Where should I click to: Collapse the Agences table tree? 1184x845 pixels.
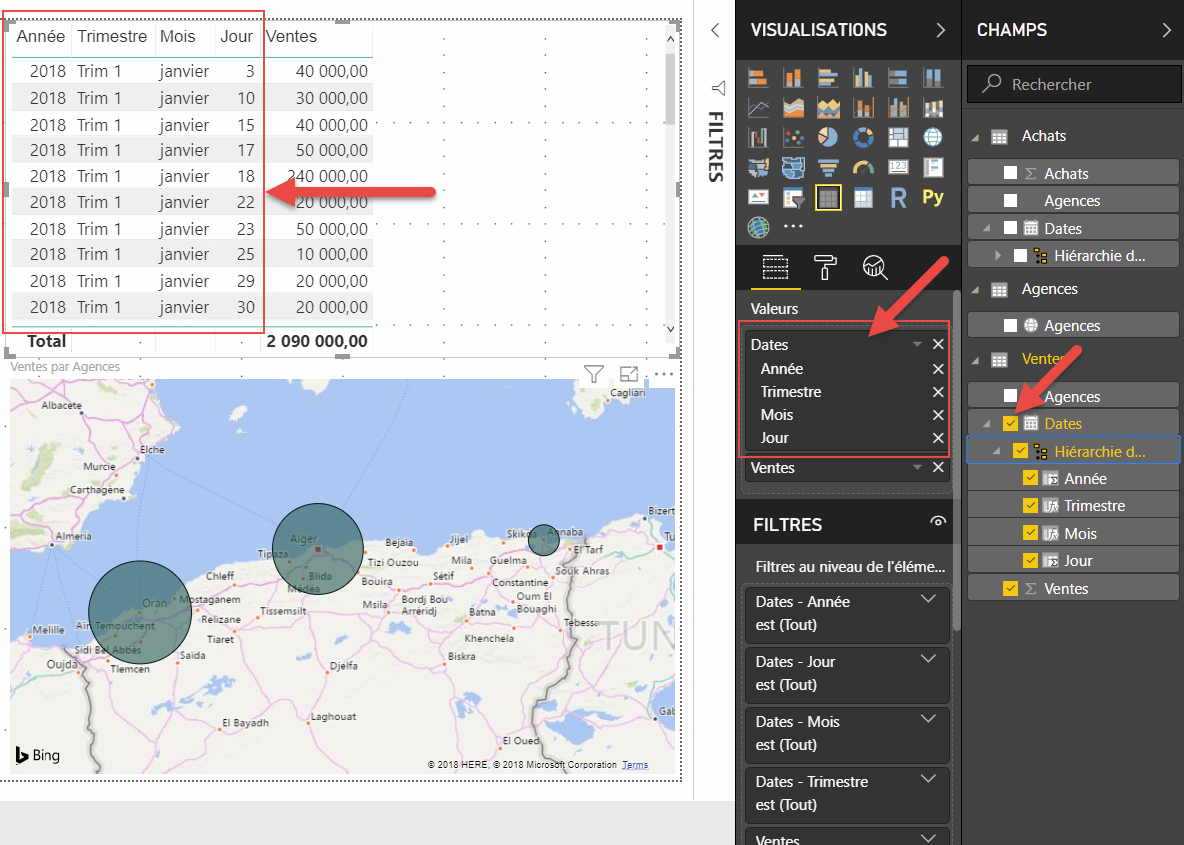click(x=976, y=290)
